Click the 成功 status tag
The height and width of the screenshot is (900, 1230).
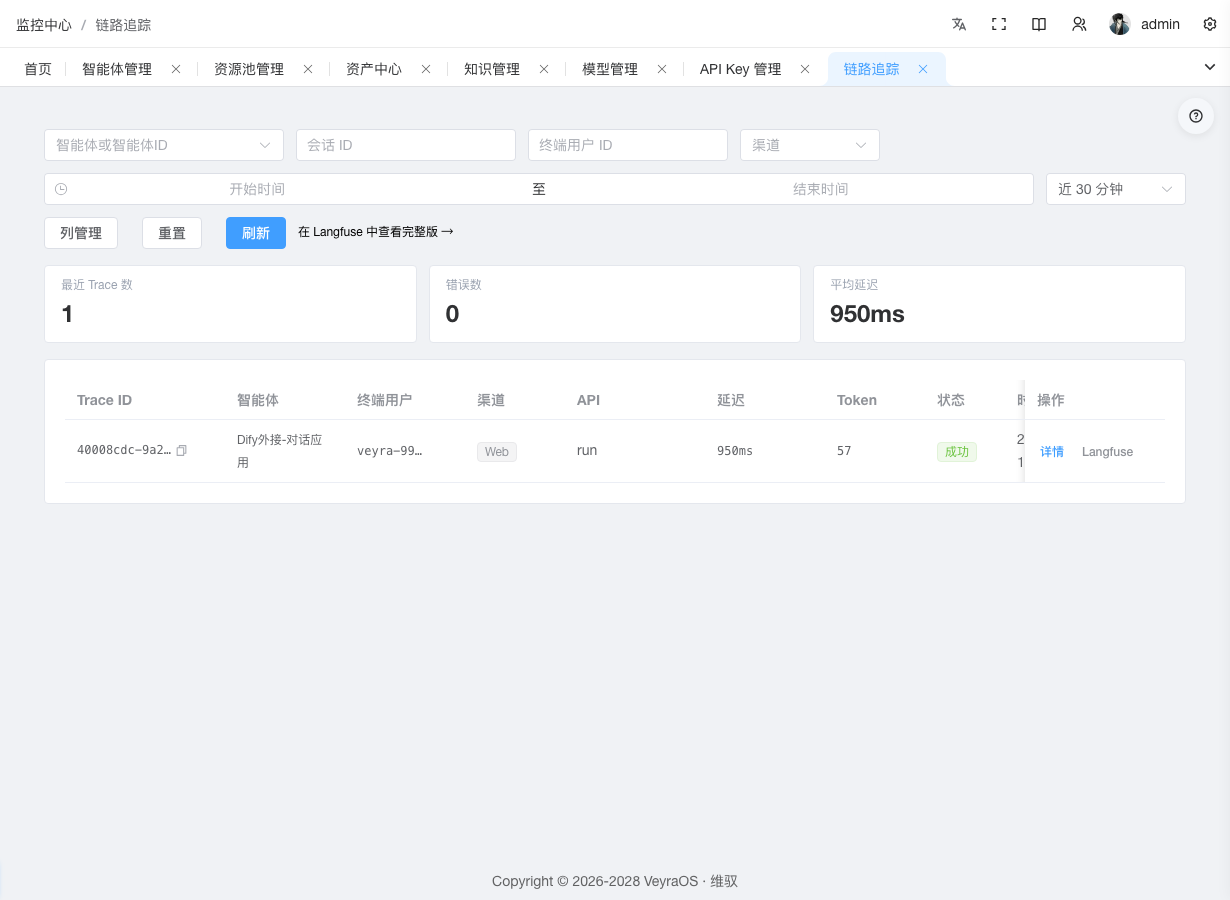[x=957, y=452]
